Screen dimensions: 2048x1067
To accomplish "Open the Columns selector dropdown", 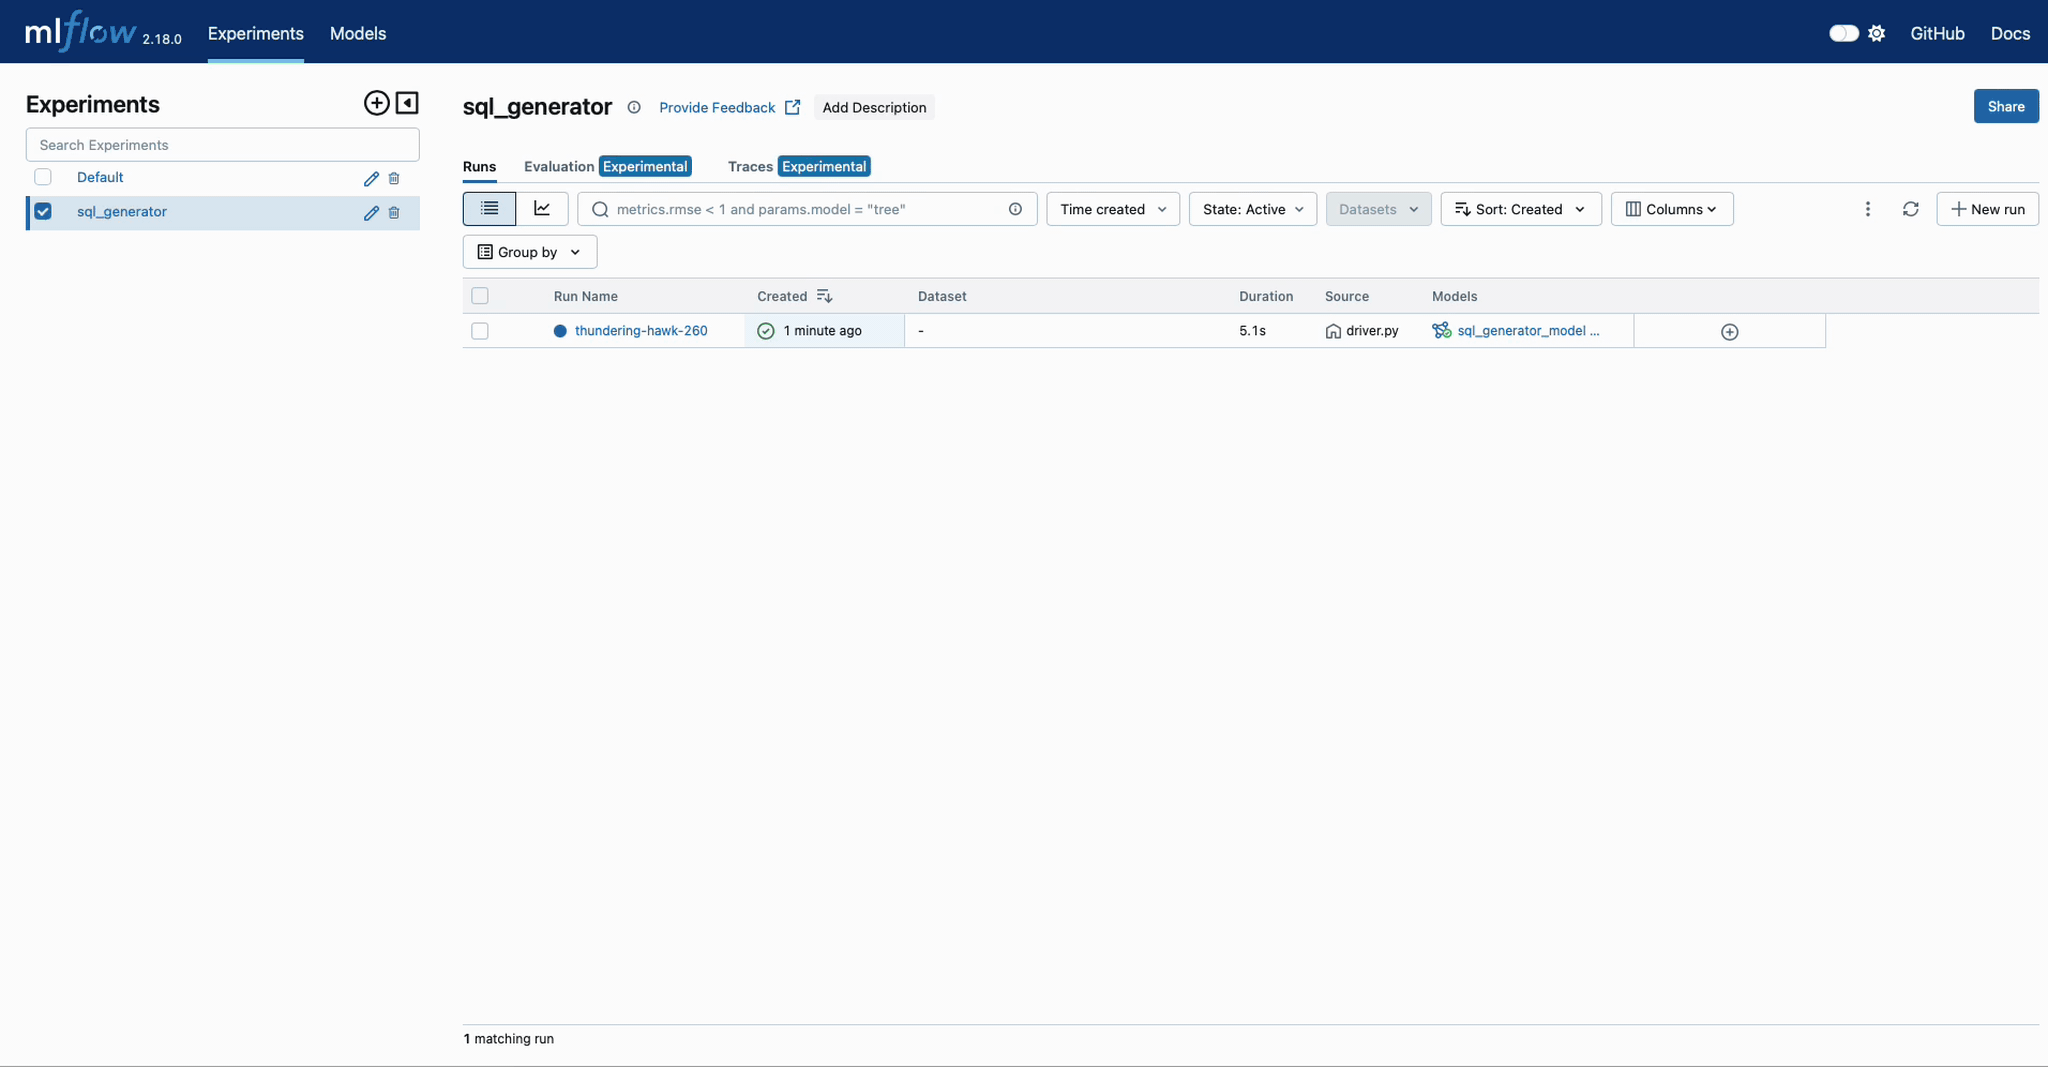I will point(1671,209).
